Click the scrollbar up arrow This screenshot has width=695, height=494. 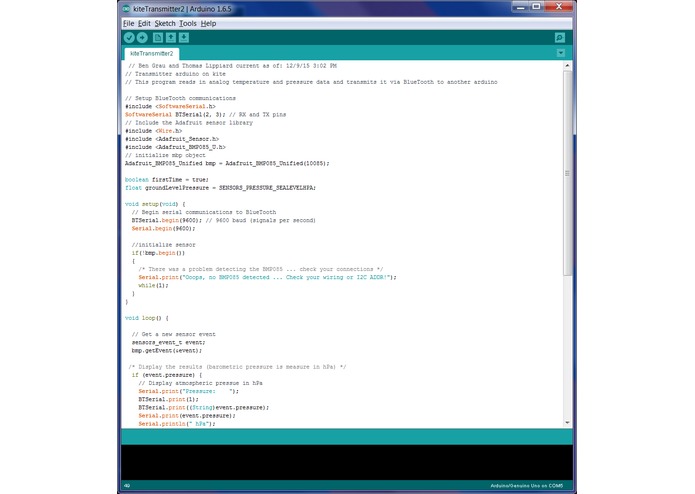coord(567,66)
